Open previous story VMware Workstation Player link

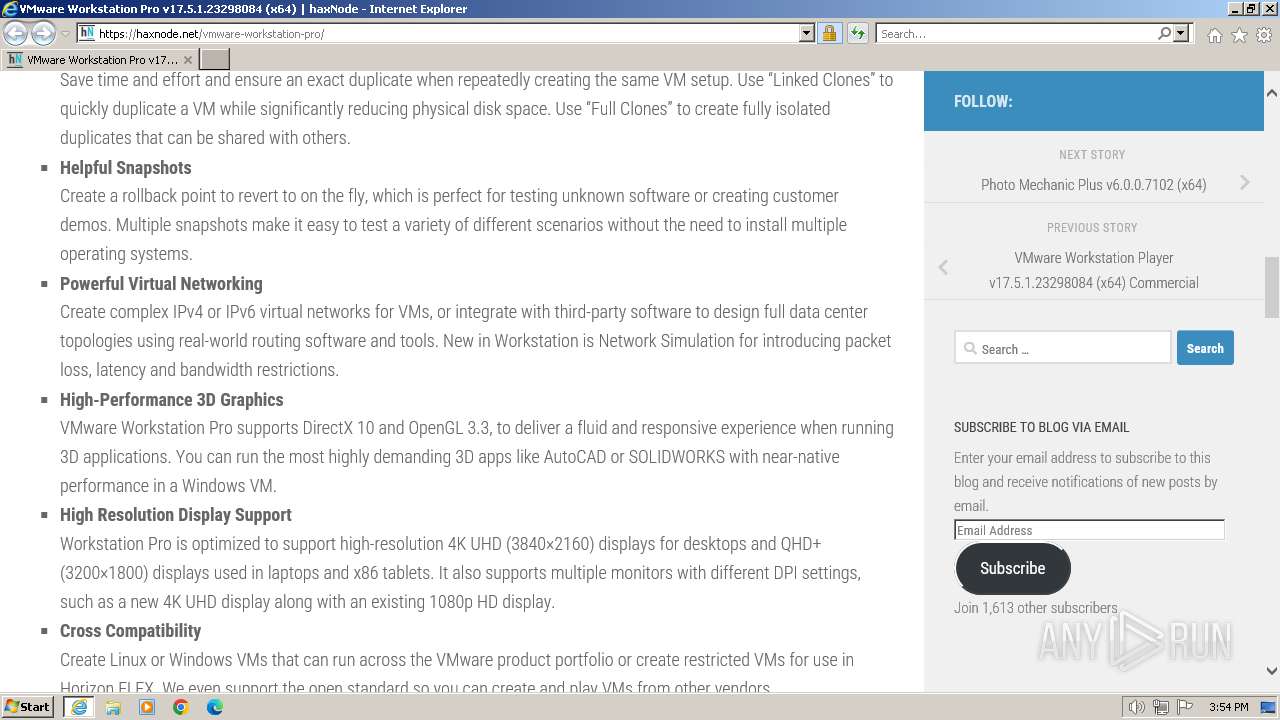pyautogui.click(x=1094, y=270)
